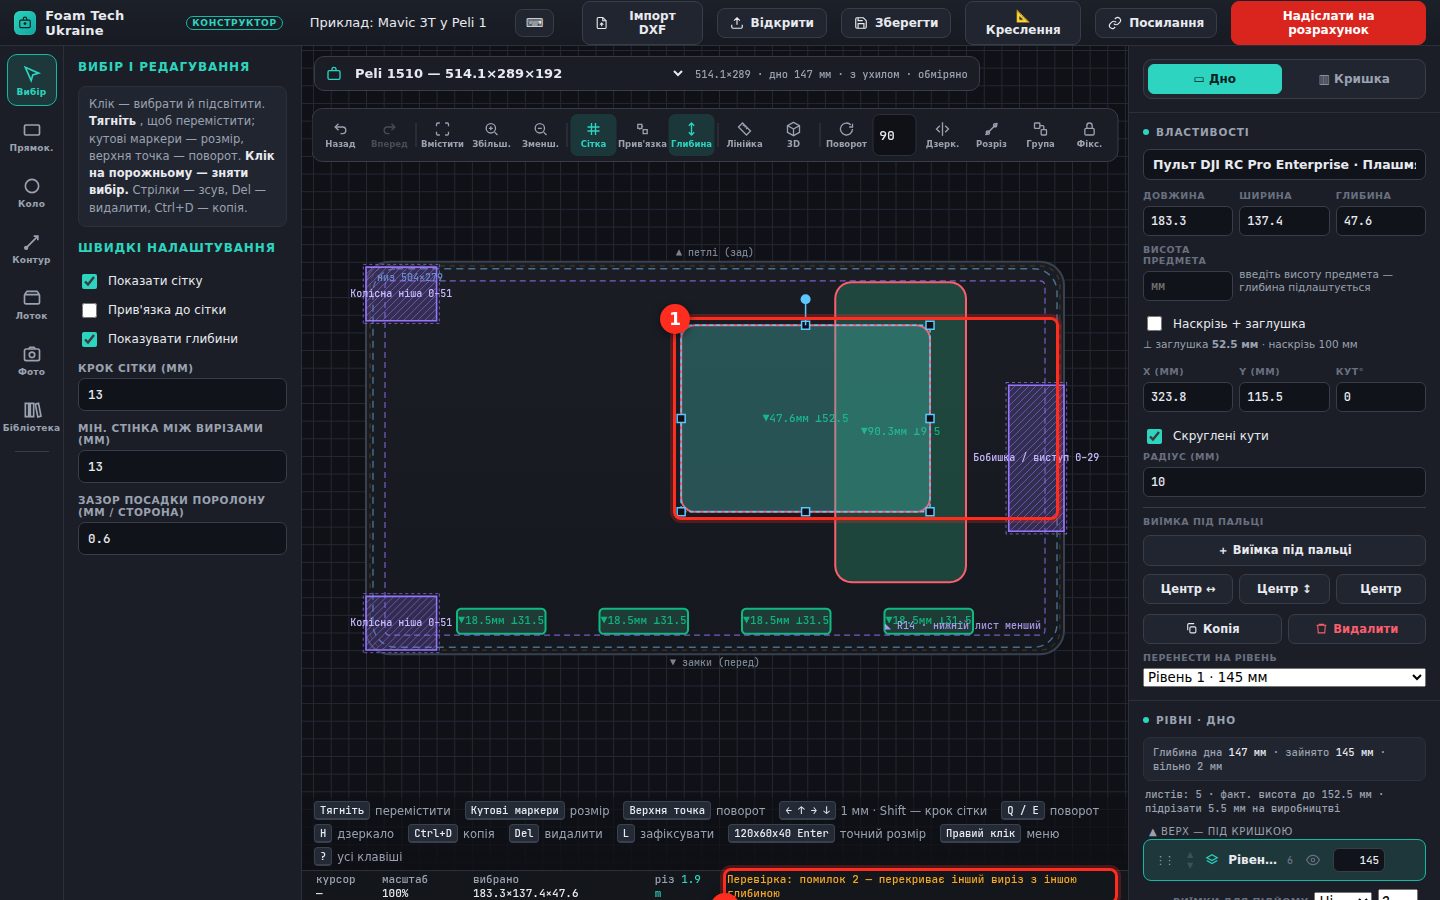Click the Довжина field showing 183.3
The height and width of the screenshot is (900, 1440).
click(x=1188, y=221)
